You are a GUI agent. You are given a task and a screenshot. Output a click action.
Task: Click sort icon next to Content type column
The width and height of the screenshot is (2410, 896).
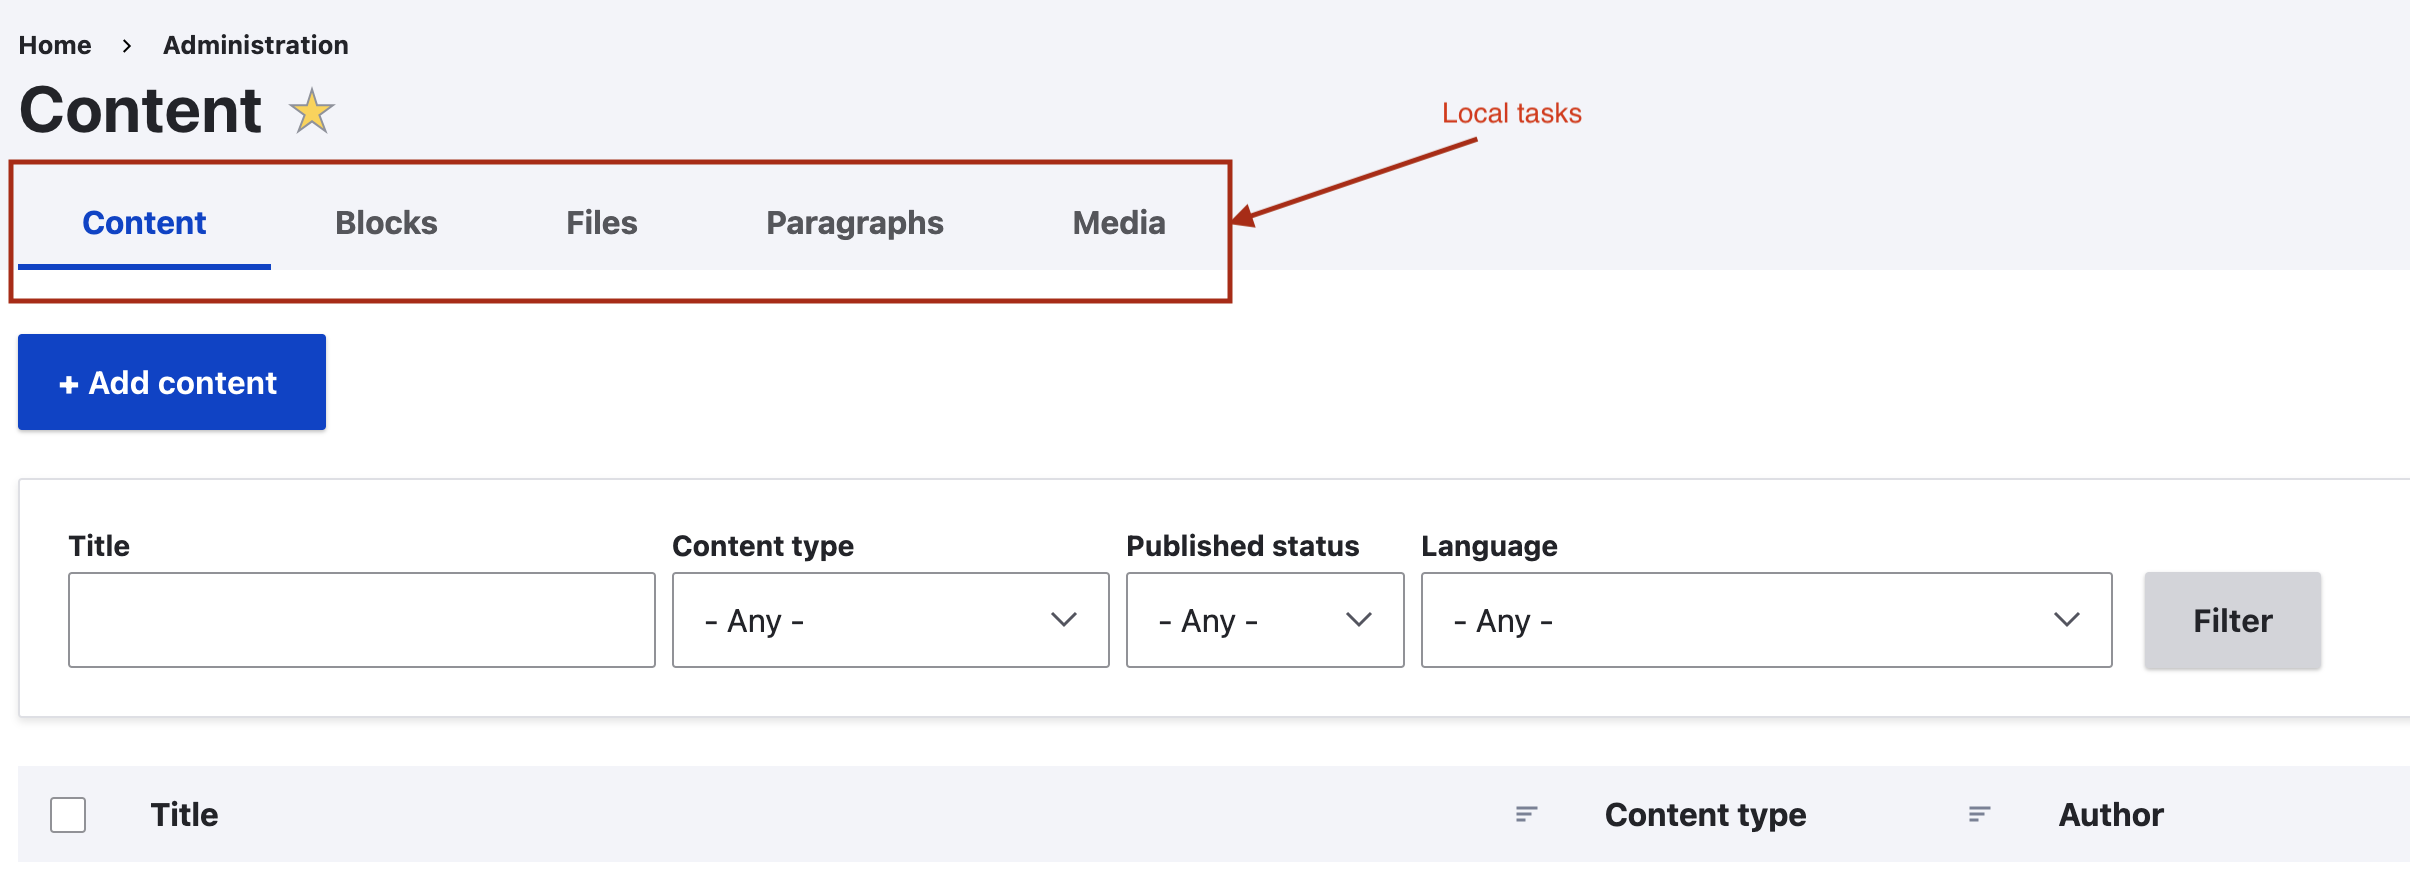pos(1979,815)
